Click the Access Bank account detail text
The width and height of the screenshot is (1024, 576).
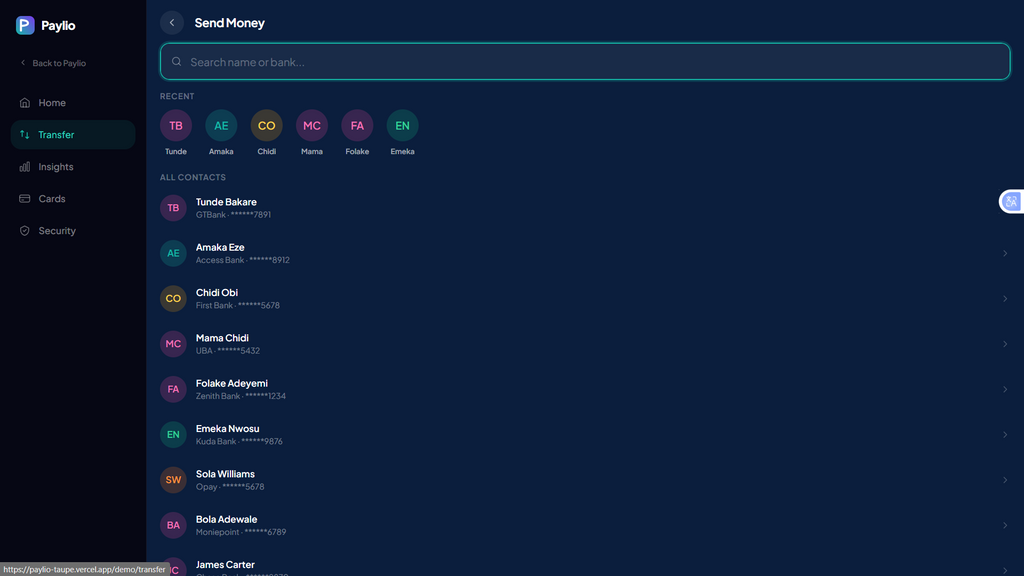(x=243, y=260)
